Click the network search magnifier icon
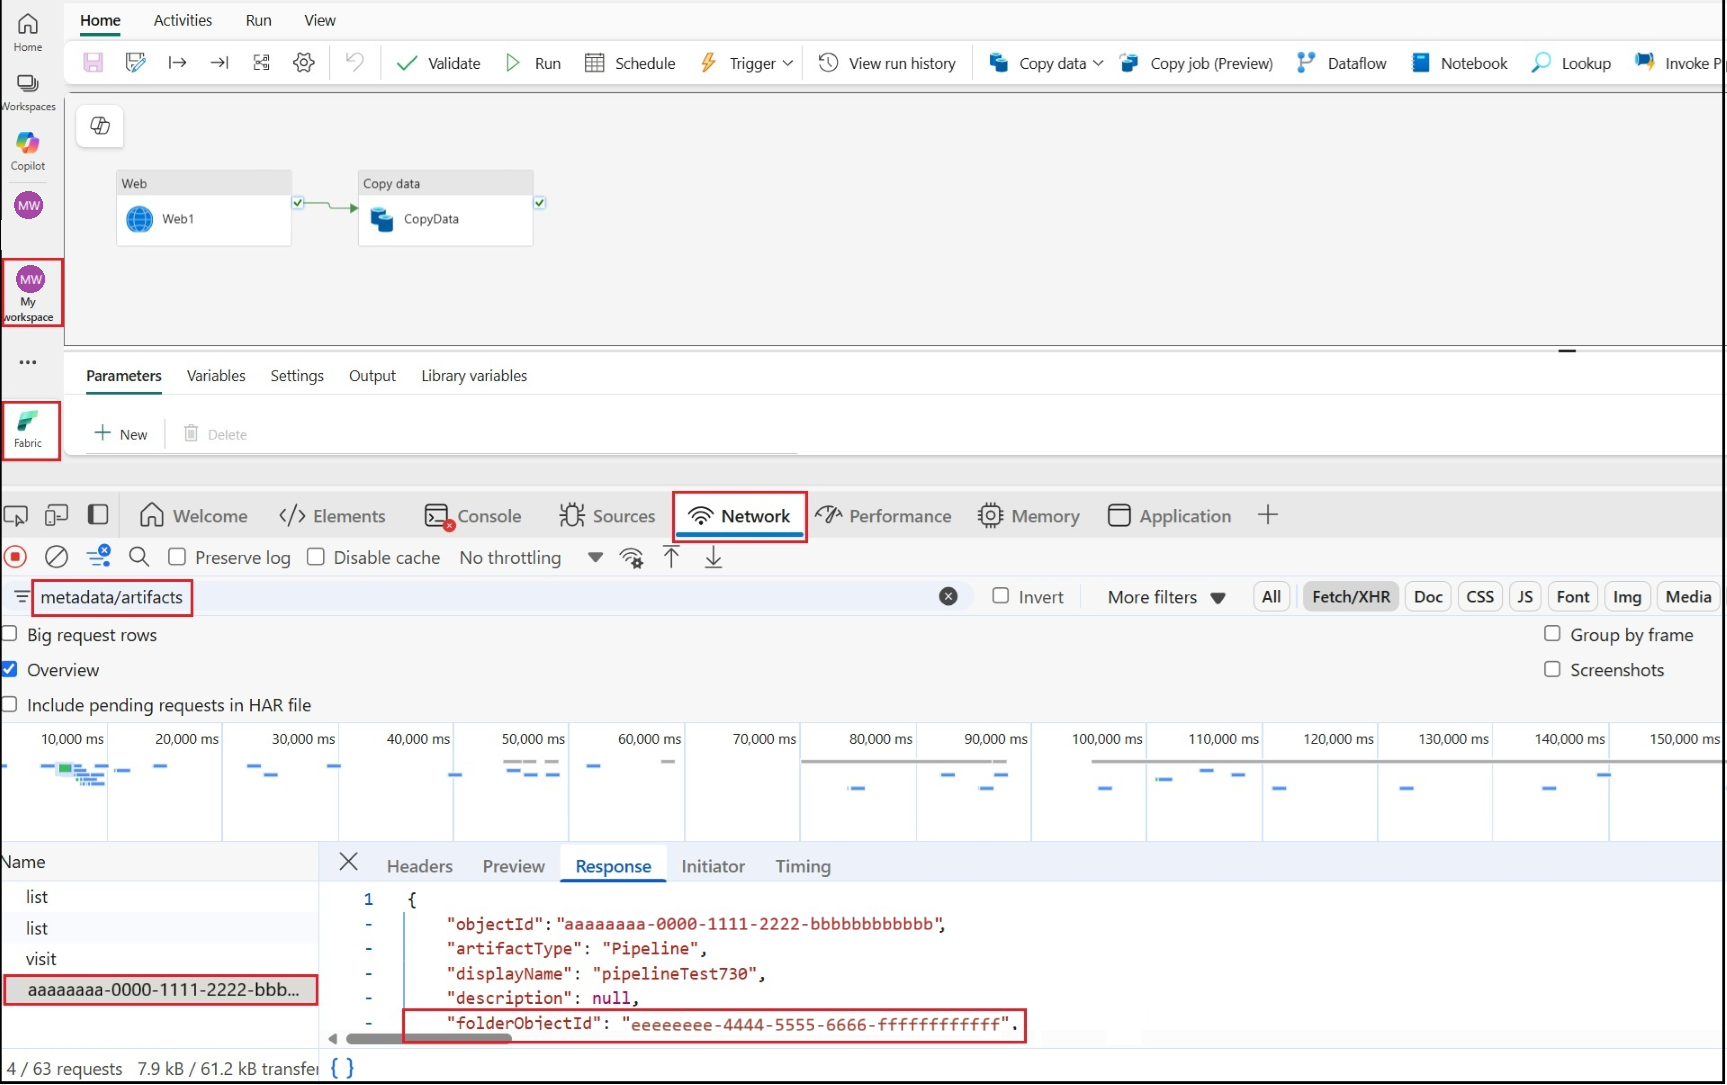This screenshot has width=1727, height=1085. [139, 557]
